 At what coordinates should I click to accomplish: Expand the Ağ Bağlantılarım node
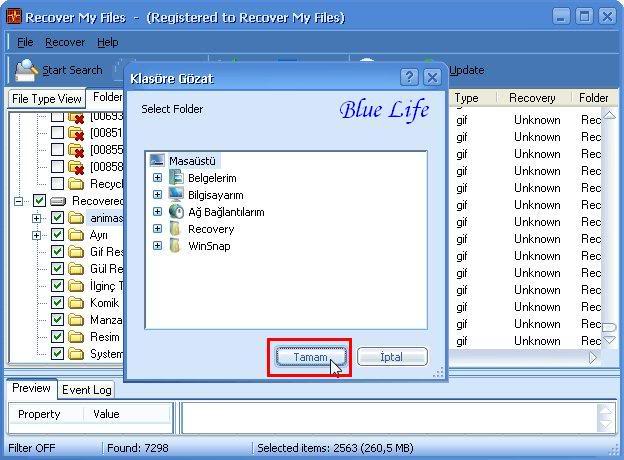158,212
